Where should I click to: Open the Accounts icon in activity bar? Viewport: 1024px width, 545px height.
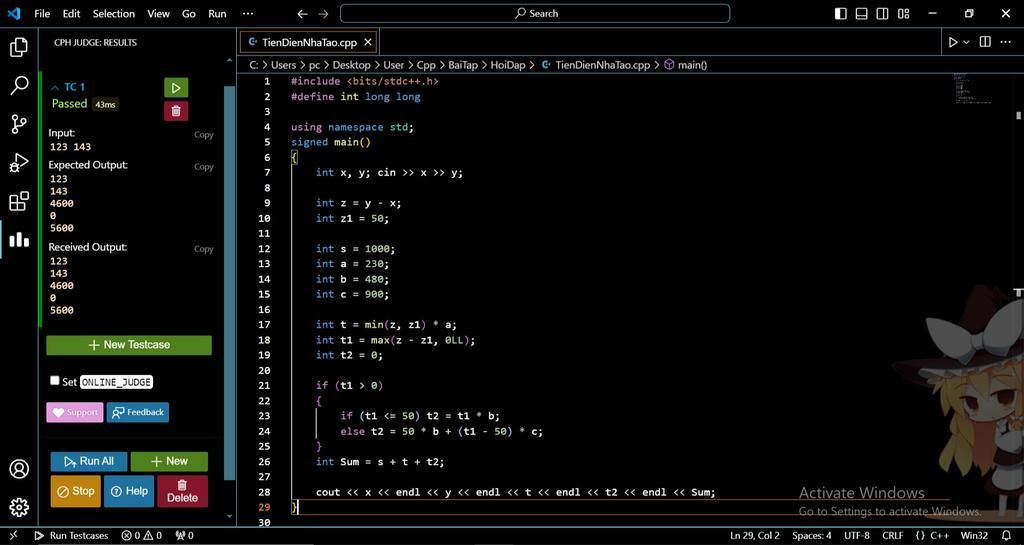[18, 469]
